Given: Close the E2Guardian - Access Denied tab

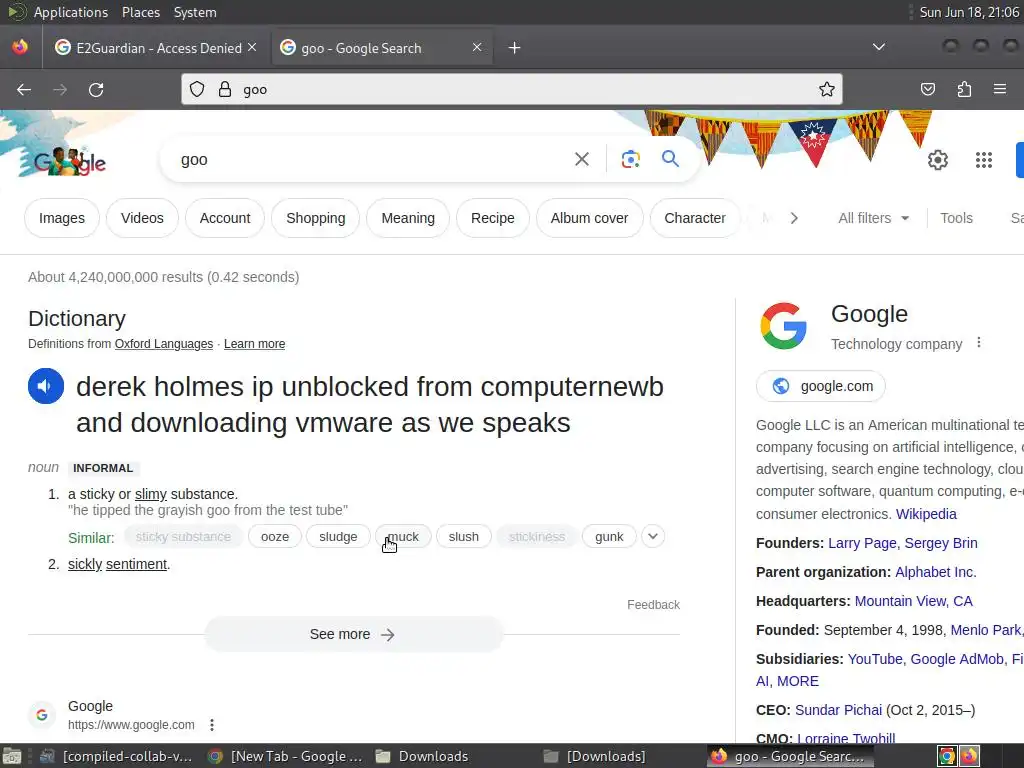Looking at the screenshot, I should [252, 47].
